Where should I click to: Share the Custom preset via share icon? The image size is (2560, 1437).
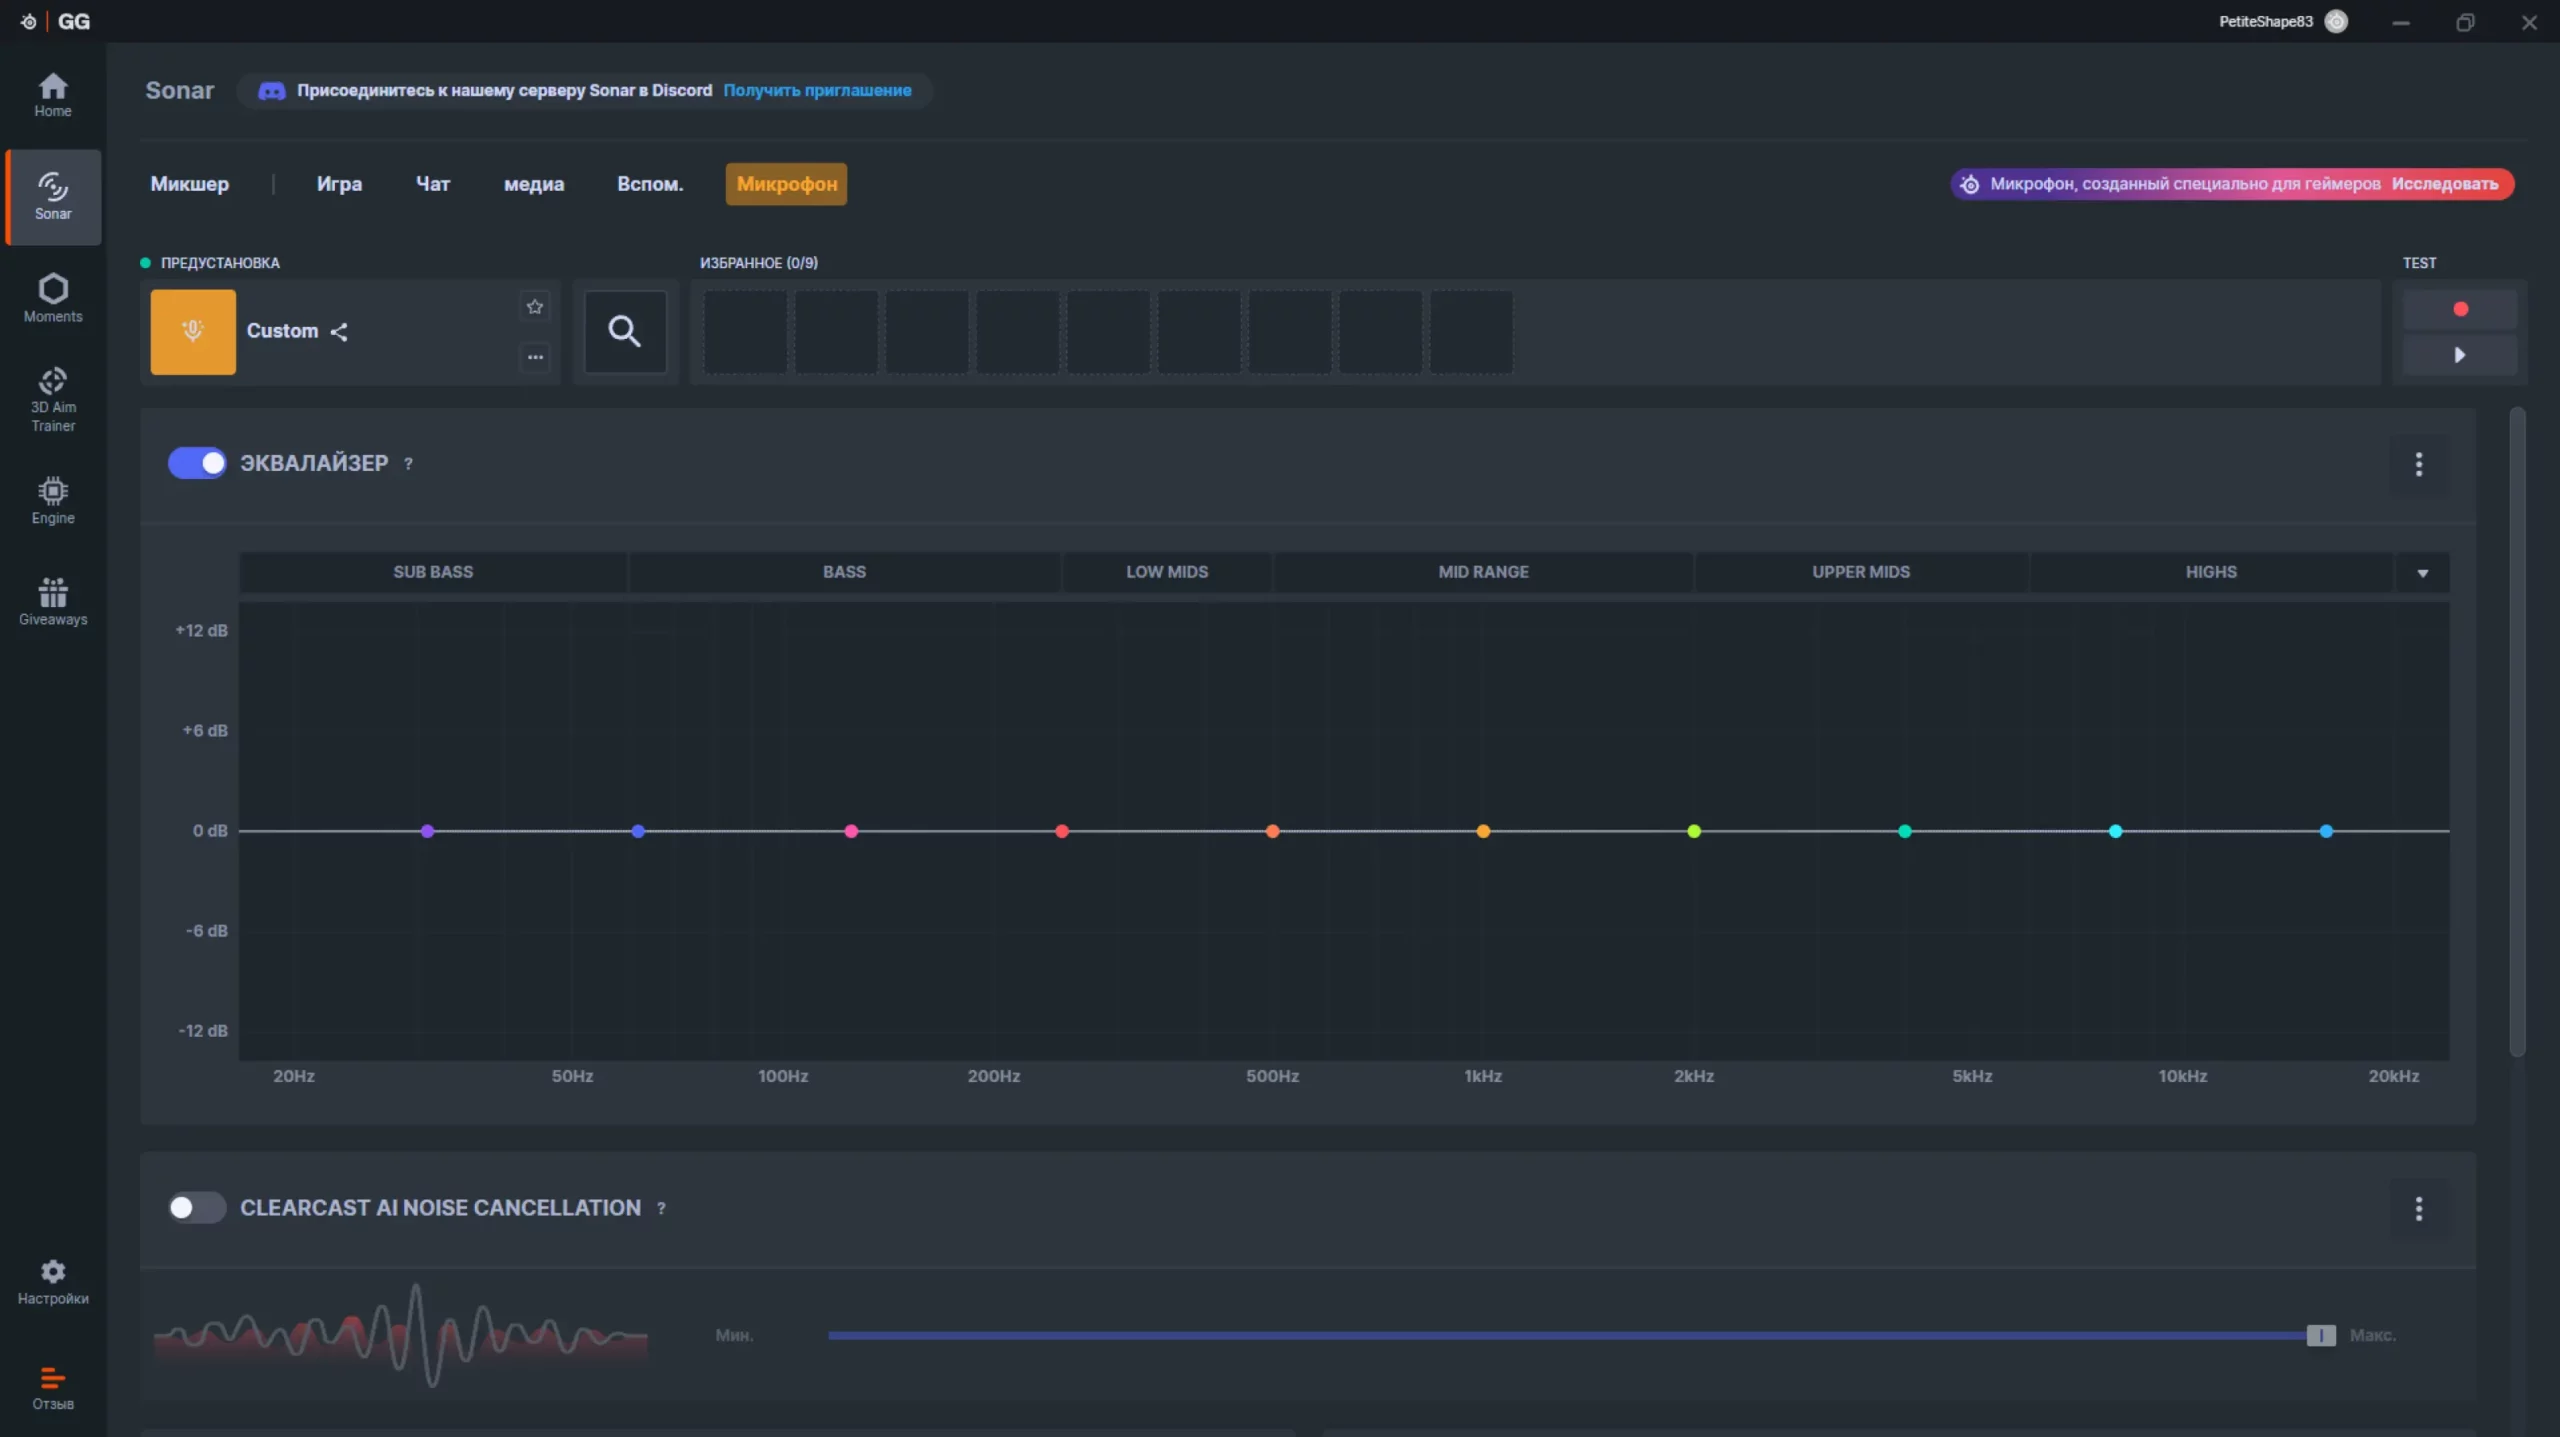340,332
